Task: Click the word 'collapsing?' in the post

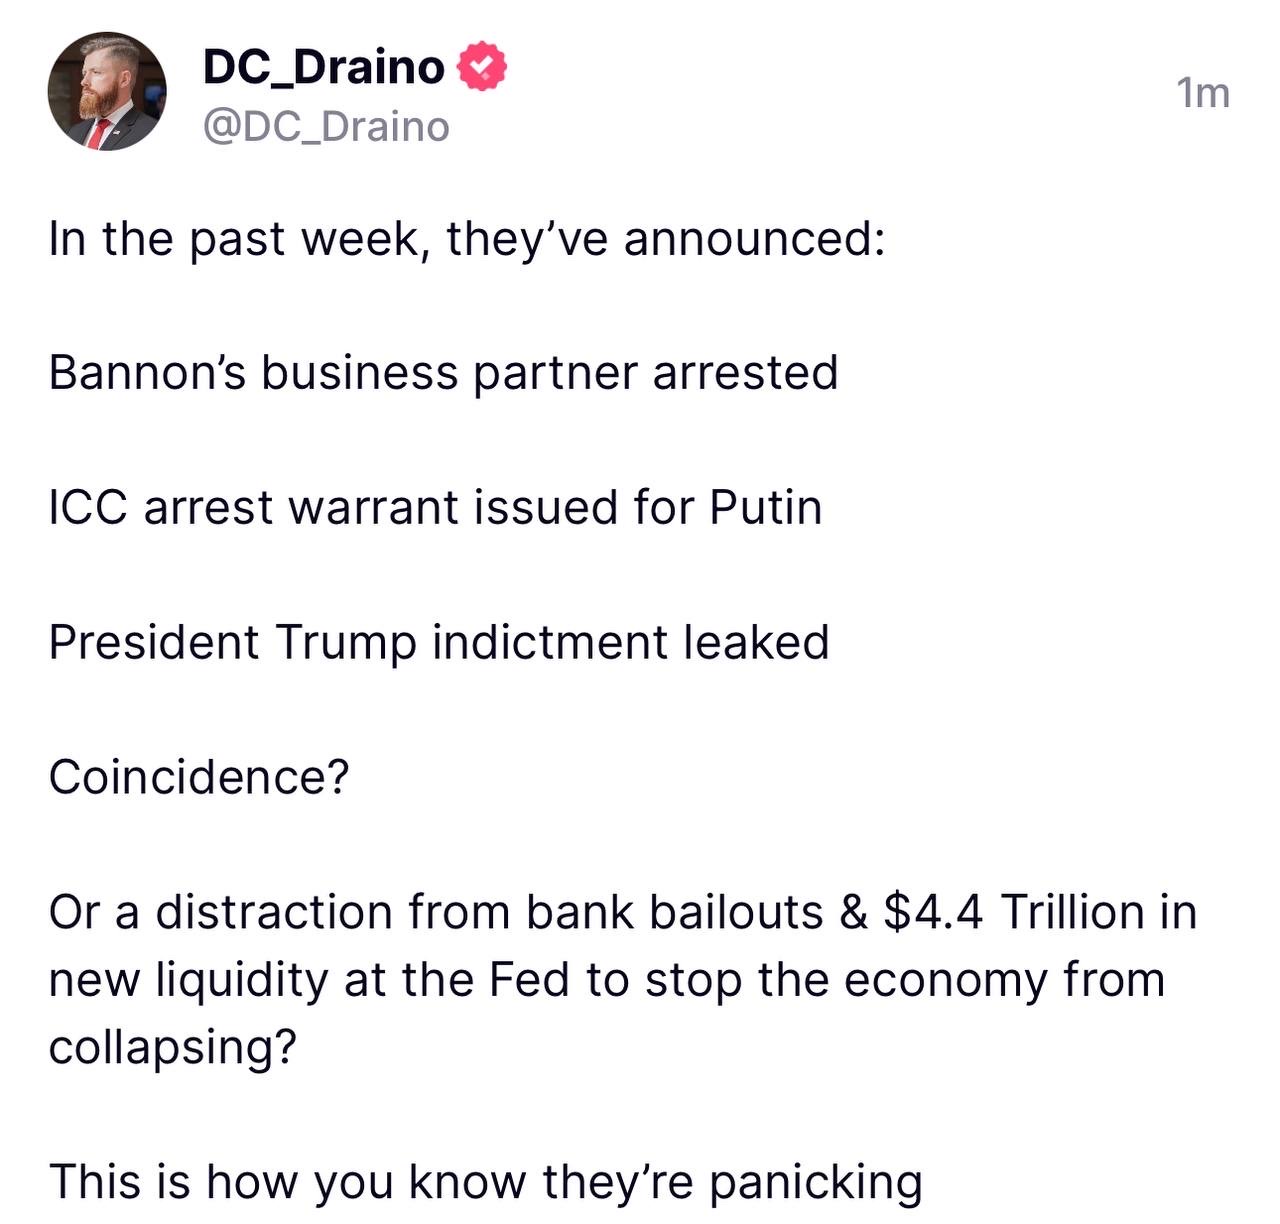Action: coord(173,1048)
